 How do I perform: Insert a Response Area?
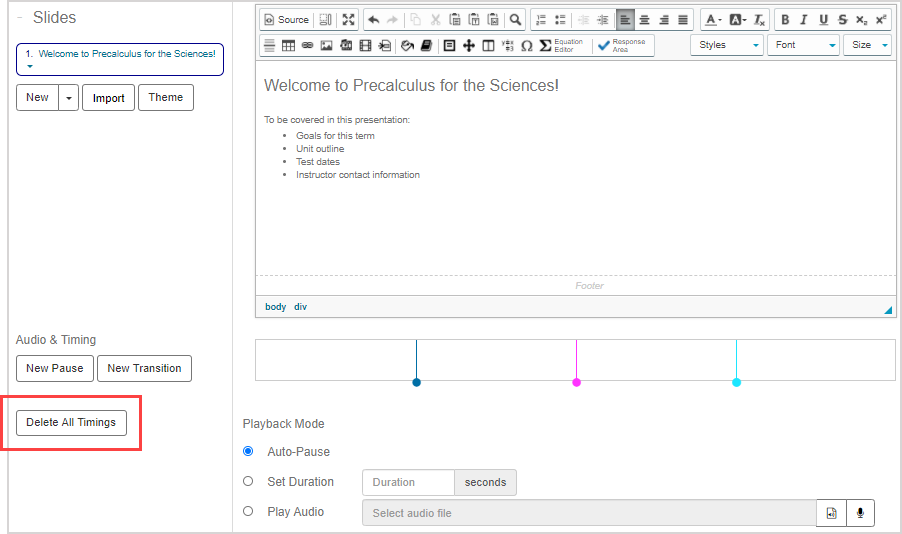pos(622,45)
